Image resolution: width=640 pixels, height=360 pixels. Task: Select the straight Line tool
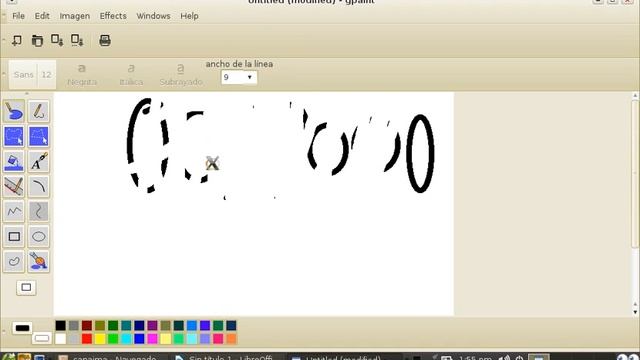pos(14,187)
